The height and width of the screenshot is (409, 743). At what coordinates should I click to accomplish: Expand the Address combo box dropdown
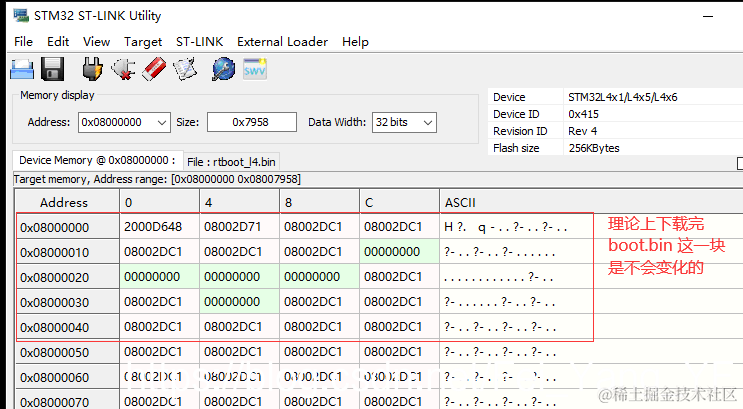[x=162, y=123]
